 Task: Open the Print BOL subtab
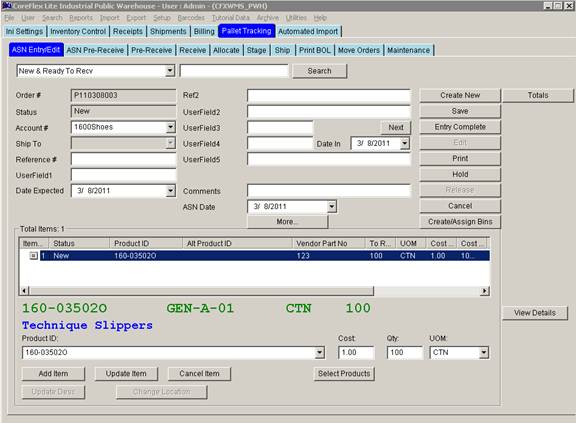coord(314,50)
